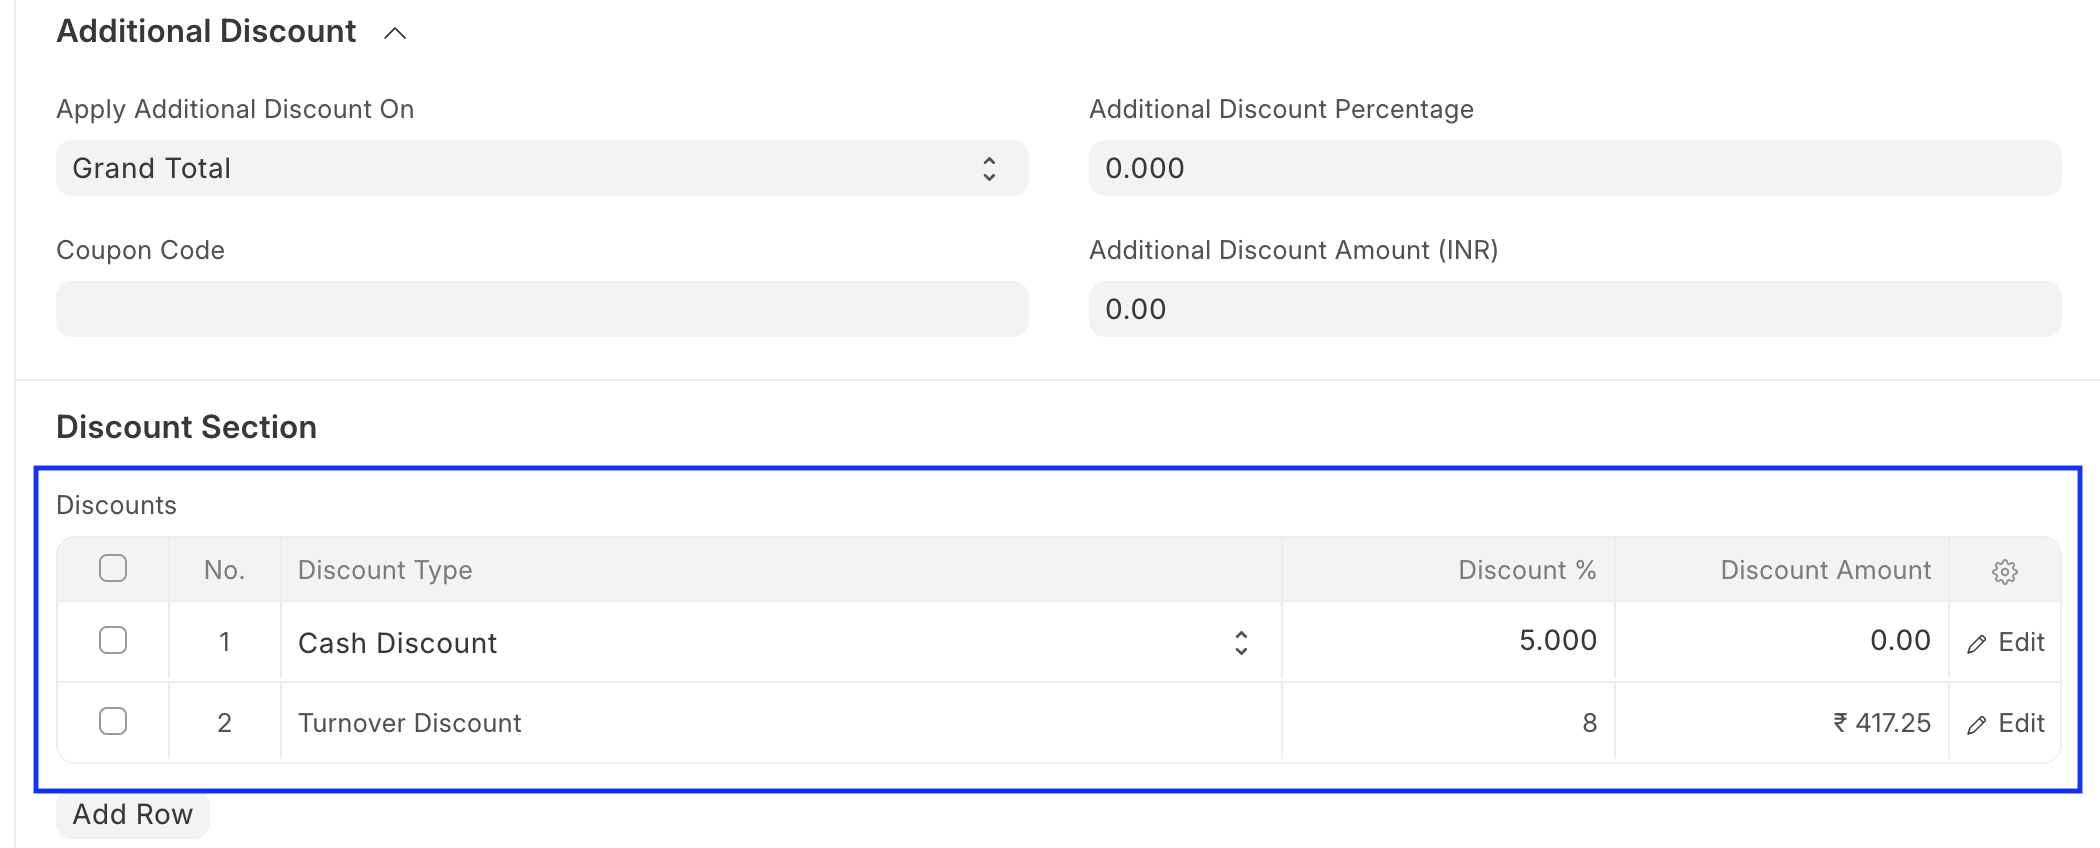Select the 0.00 Discount Amount cell in row 1
This screenshot has width=2100, height=848.
coord(1781,641)
